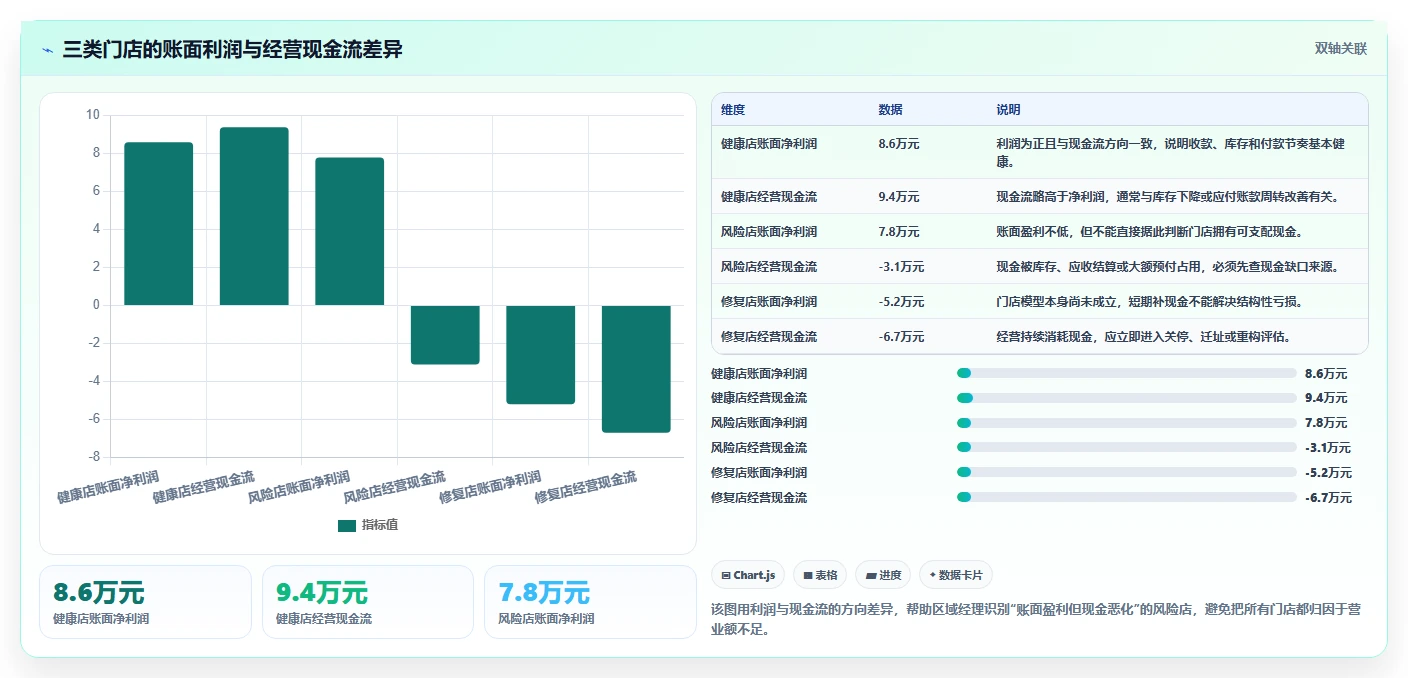Click the 风险店经营现金流 negative bar

pyautogui.click(x=445, y=334)
